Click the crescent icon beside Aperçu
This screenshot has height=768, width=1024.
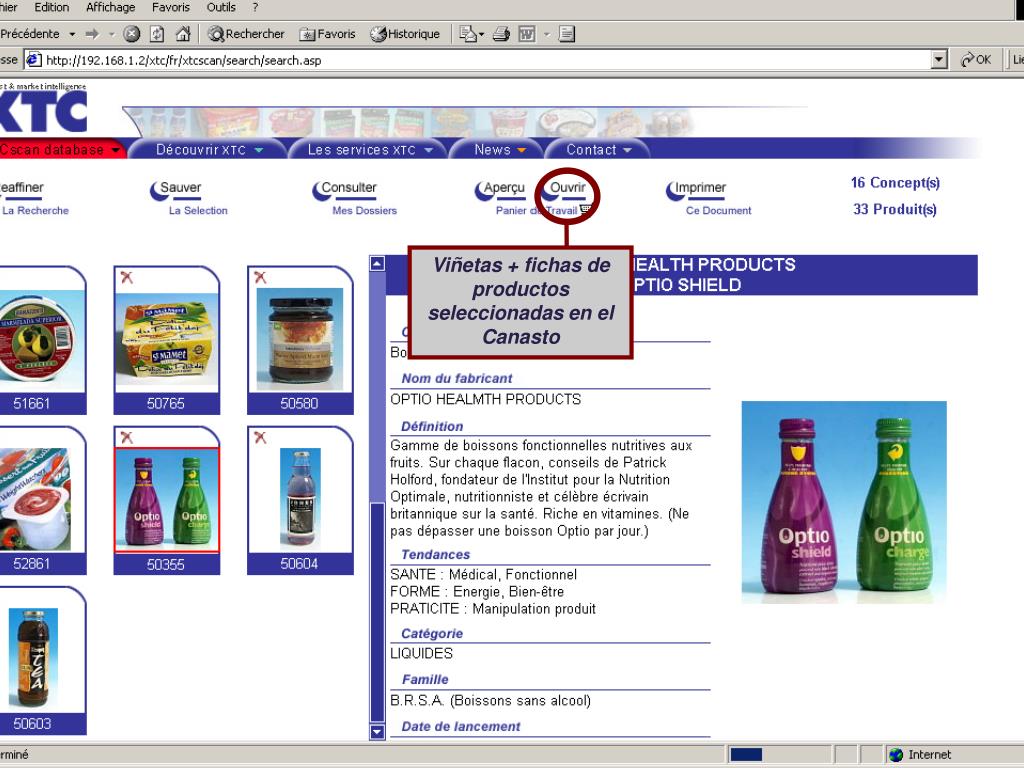coord(483,191)
